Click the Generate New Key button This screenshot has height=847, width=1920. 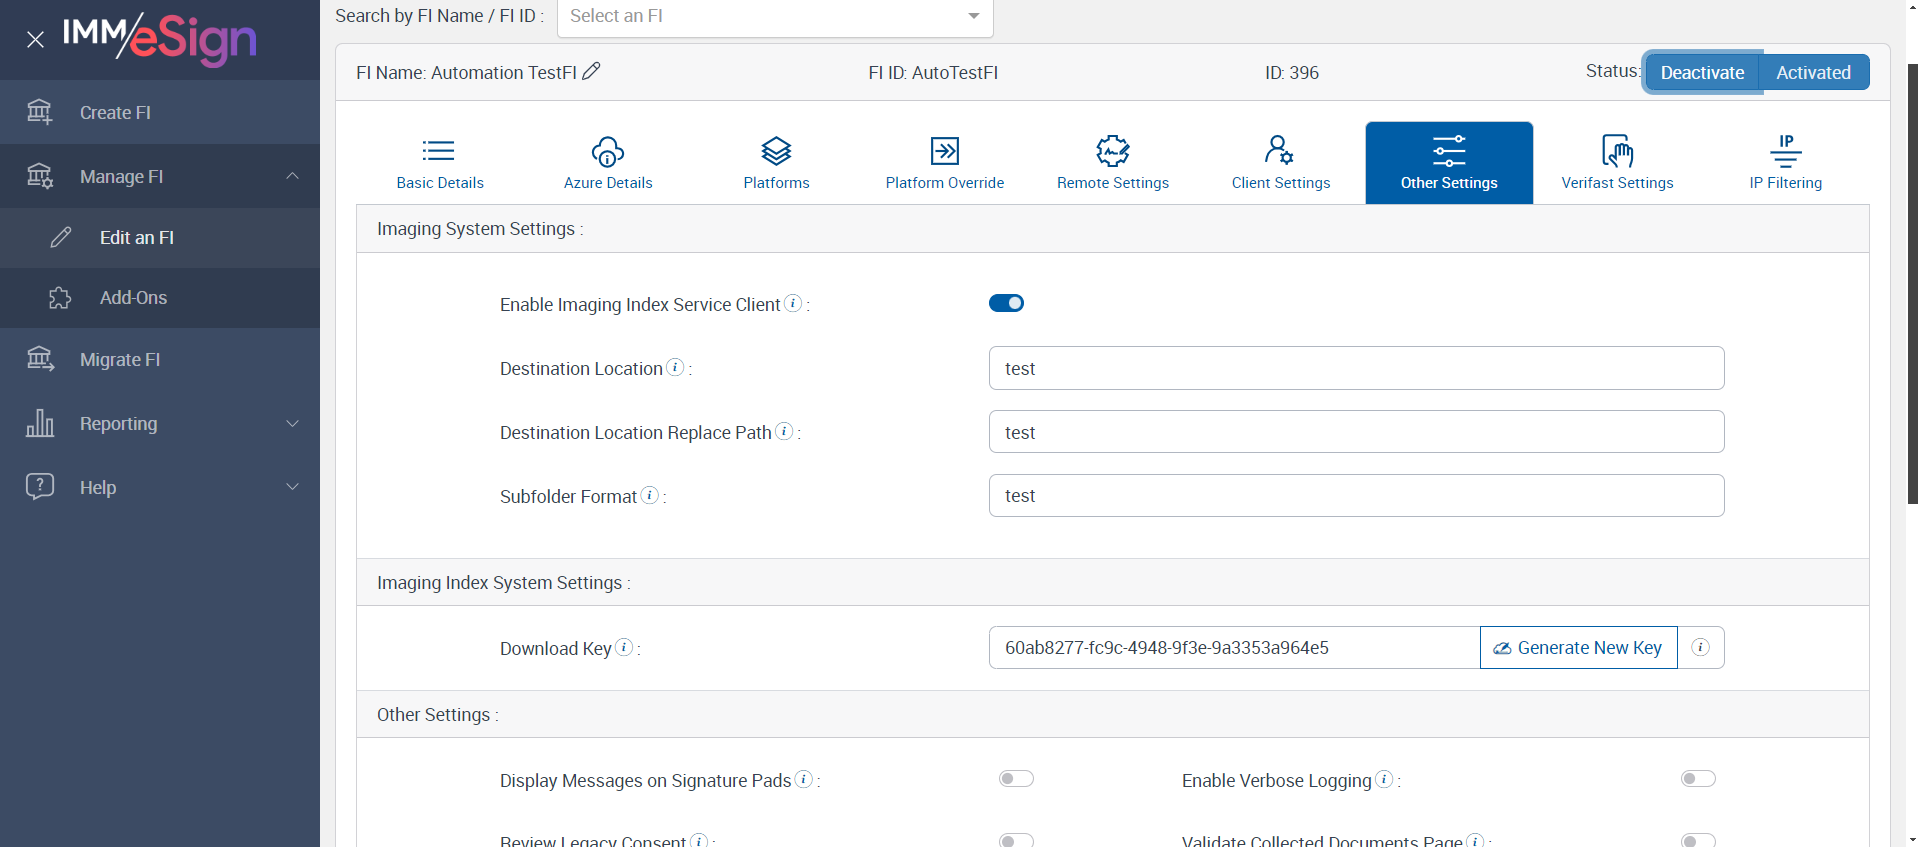(1578, 647)
